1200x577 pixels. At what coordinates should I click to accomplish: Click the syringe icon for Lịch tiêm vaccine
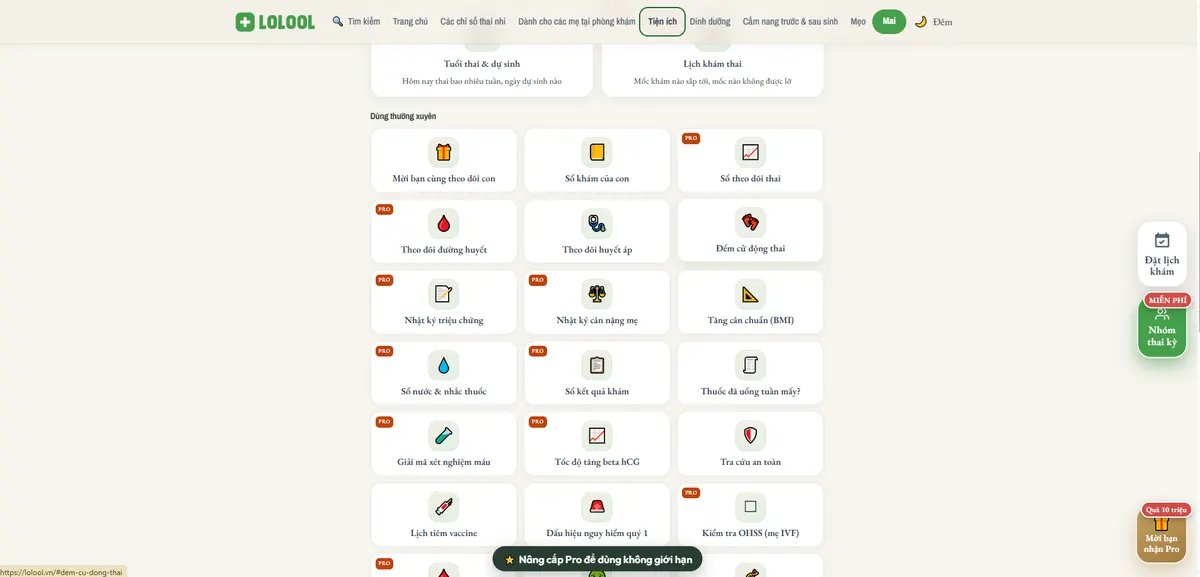click(444, 507)
